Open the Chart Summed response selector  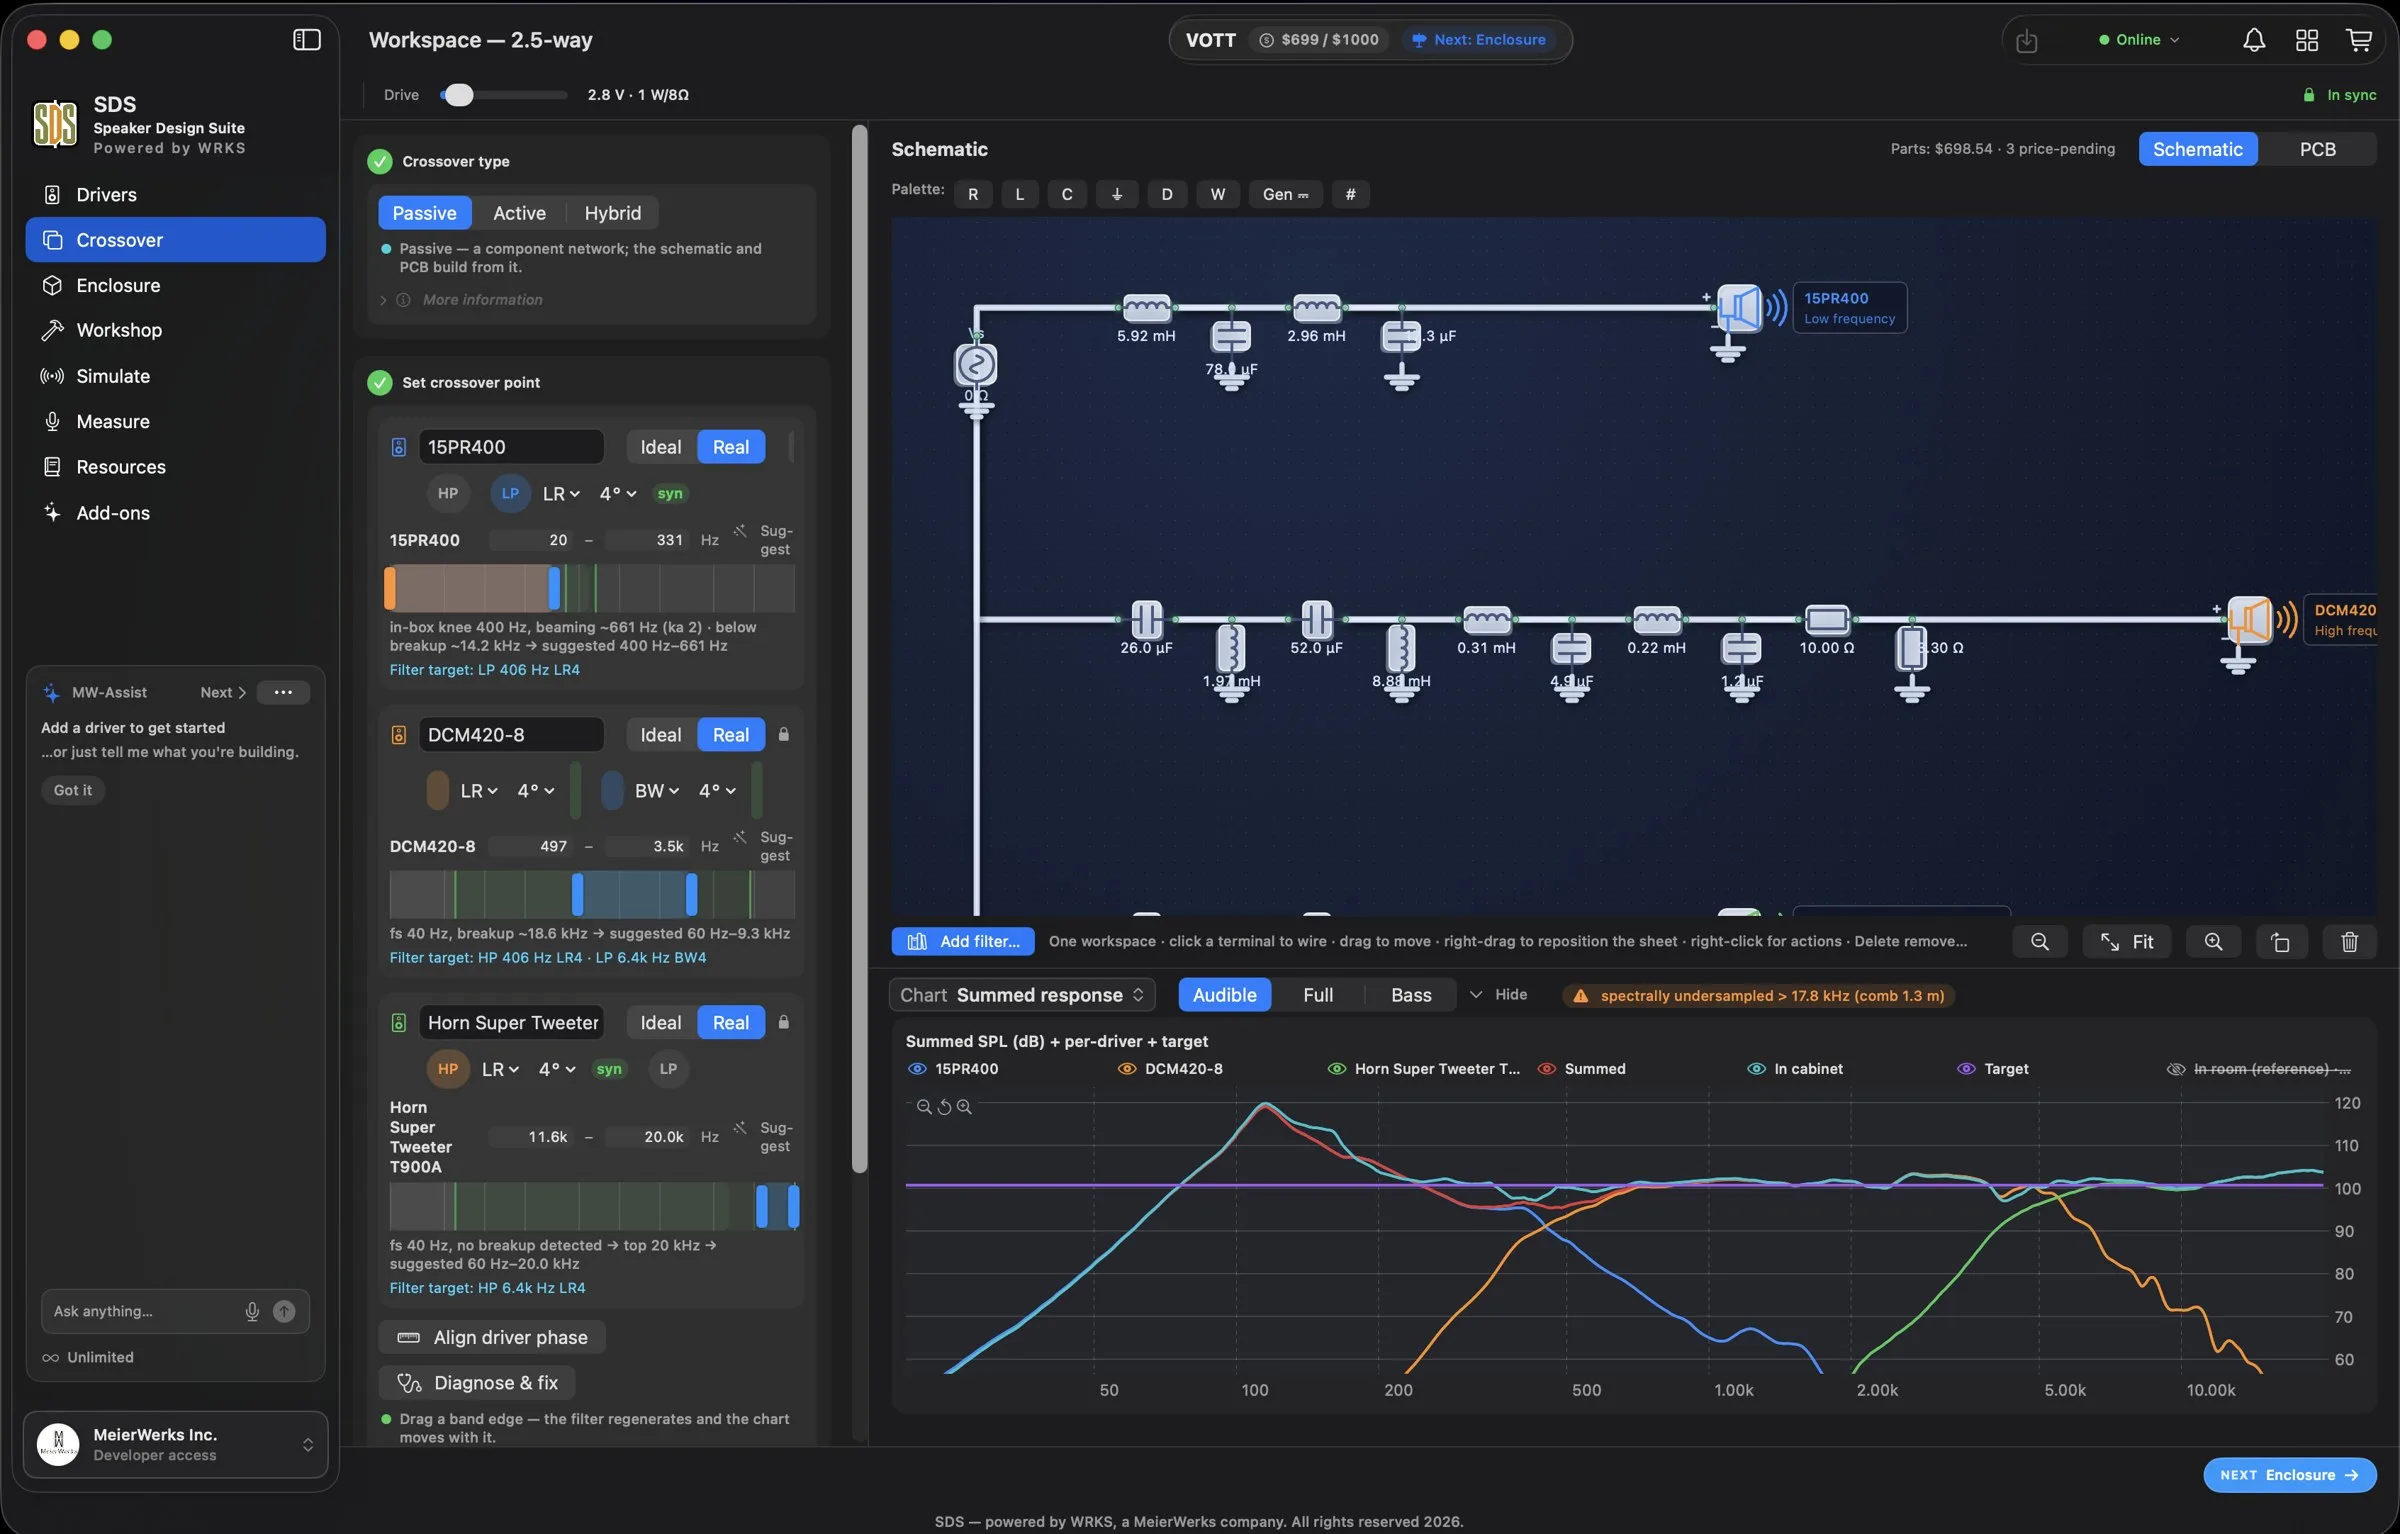[1022, 995]
